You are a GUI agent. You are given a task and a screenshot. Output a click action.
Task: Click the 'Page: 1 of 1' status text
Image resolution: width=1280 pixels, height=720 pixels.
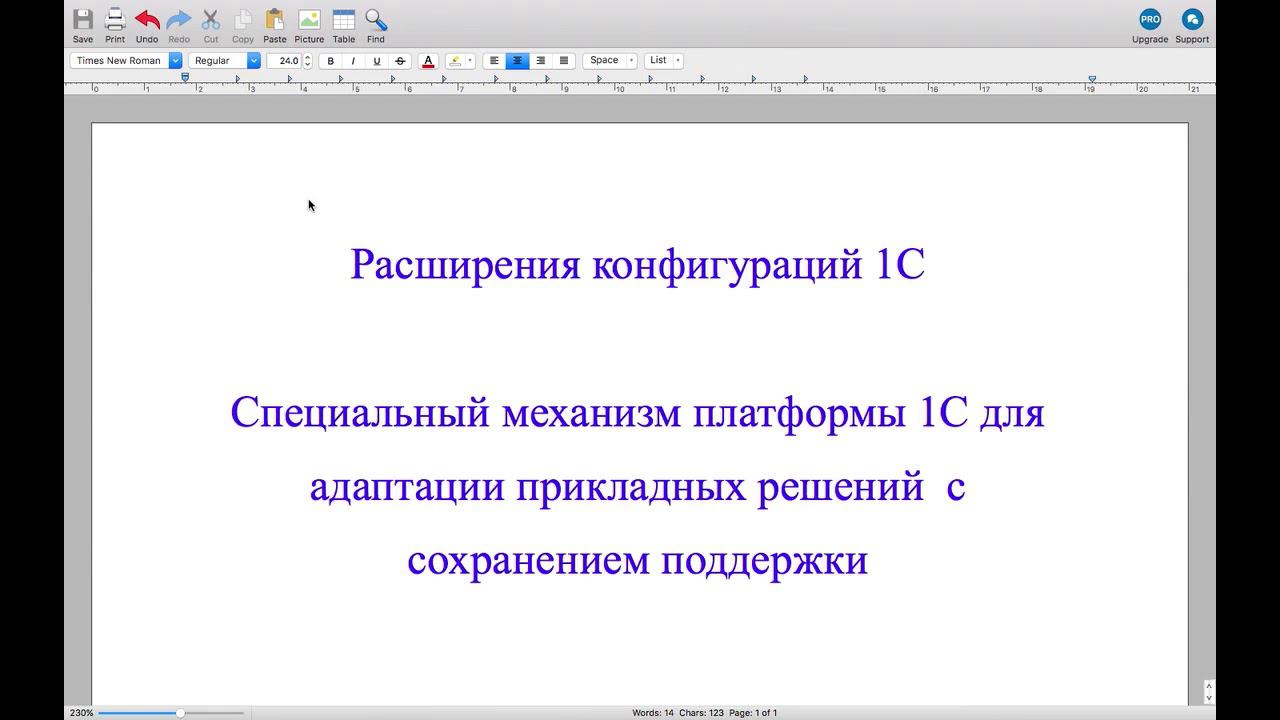[x=753, y=713]
